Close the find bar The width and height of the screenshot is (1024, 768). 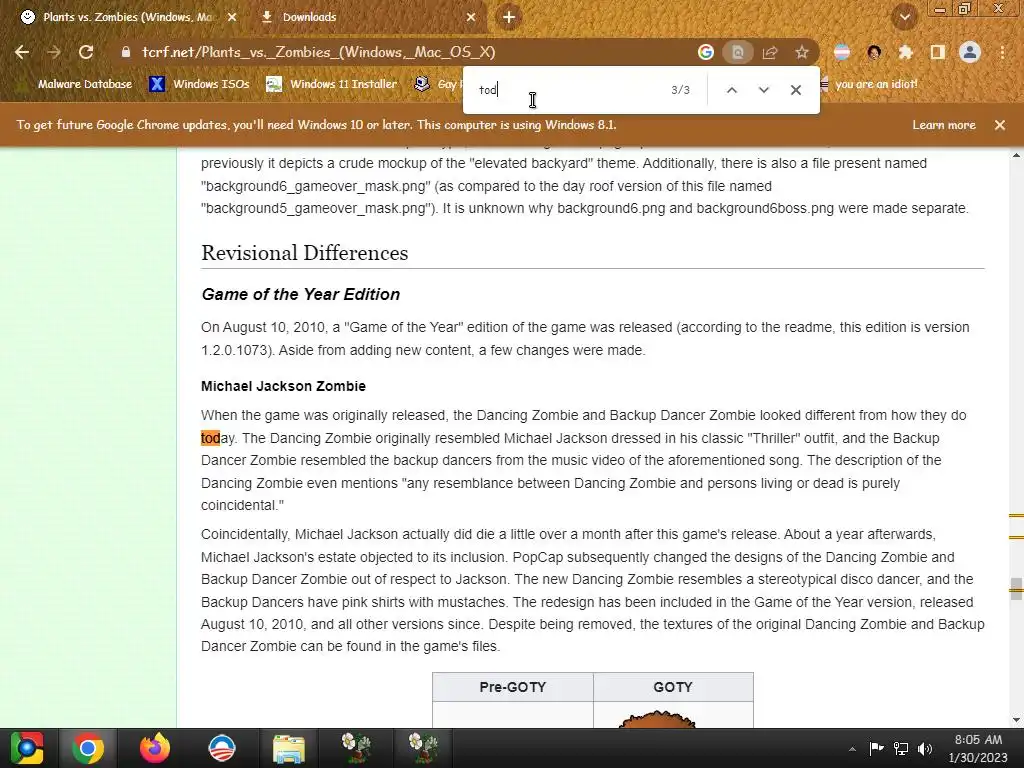pyautogui.click(x=795, y=90)
